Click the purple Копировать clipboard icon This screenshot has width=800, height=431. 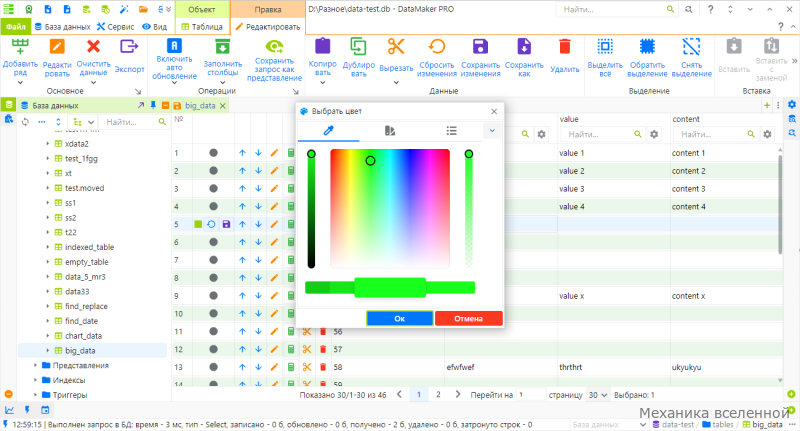(x=322, y=46)
